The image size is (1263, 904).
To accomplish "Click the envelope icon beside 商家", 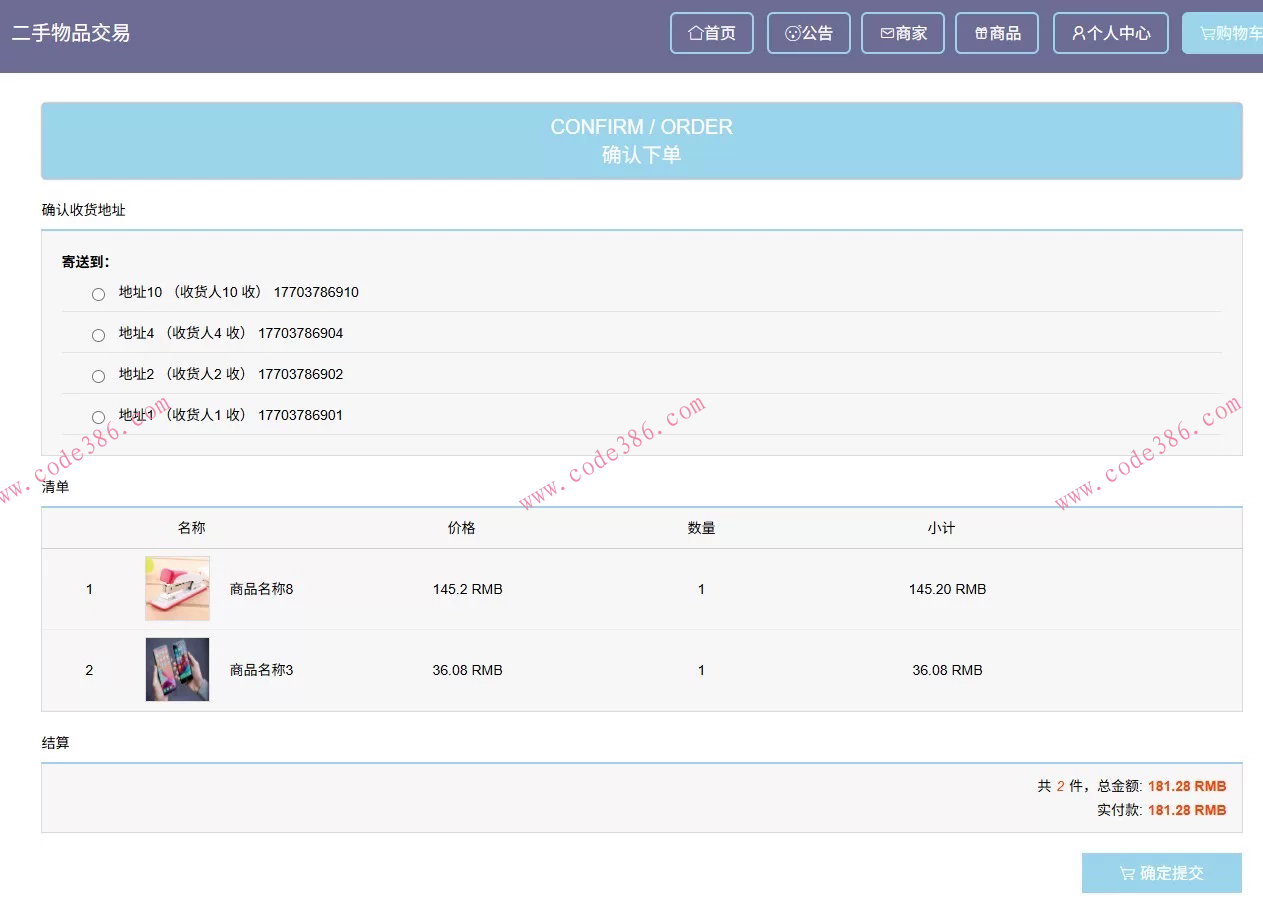I will [x=887, y=33].
